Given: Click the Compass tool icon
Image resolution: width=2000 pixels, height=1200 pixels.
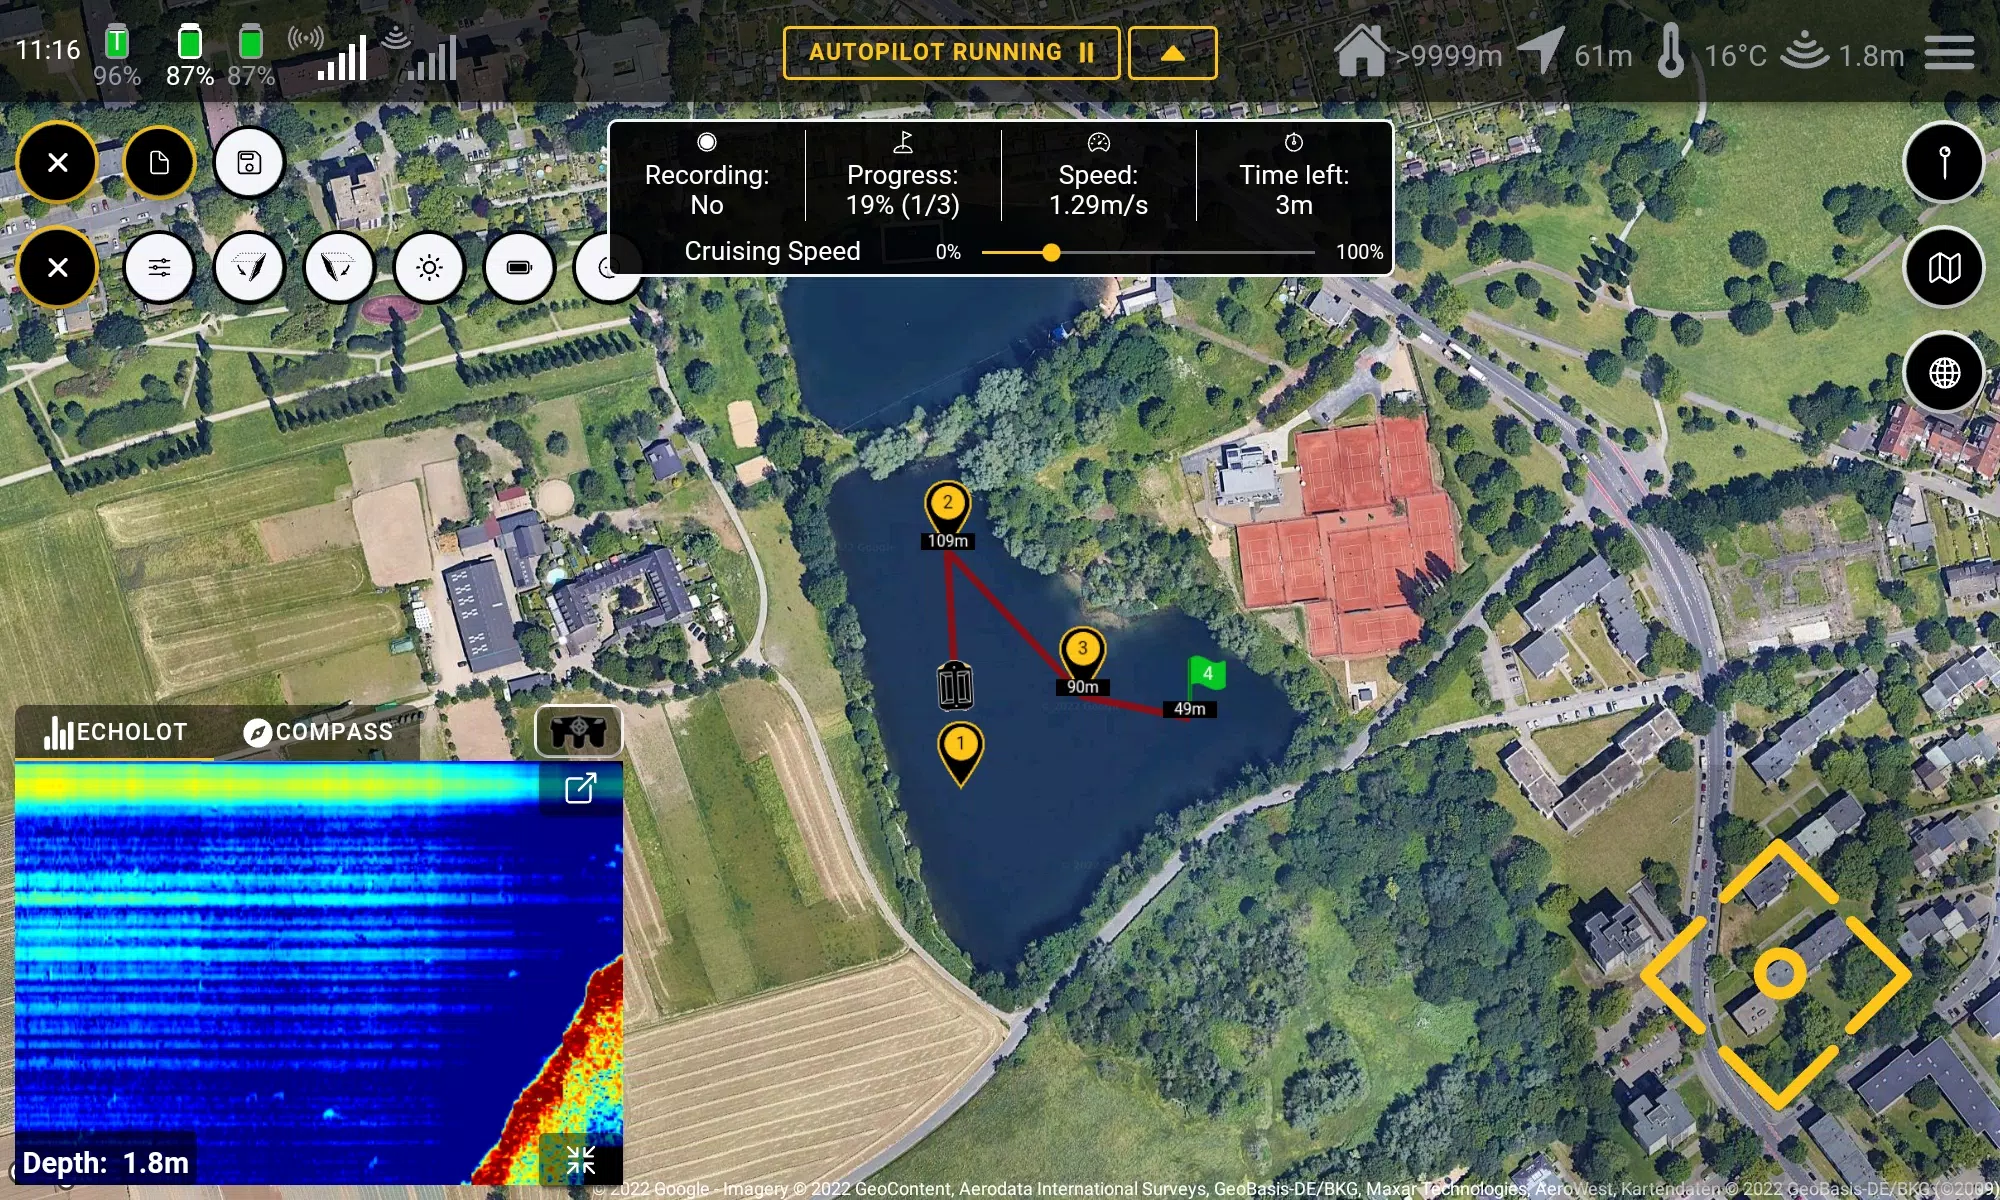Looking at the screenshot, I should (x=254, y=730).
